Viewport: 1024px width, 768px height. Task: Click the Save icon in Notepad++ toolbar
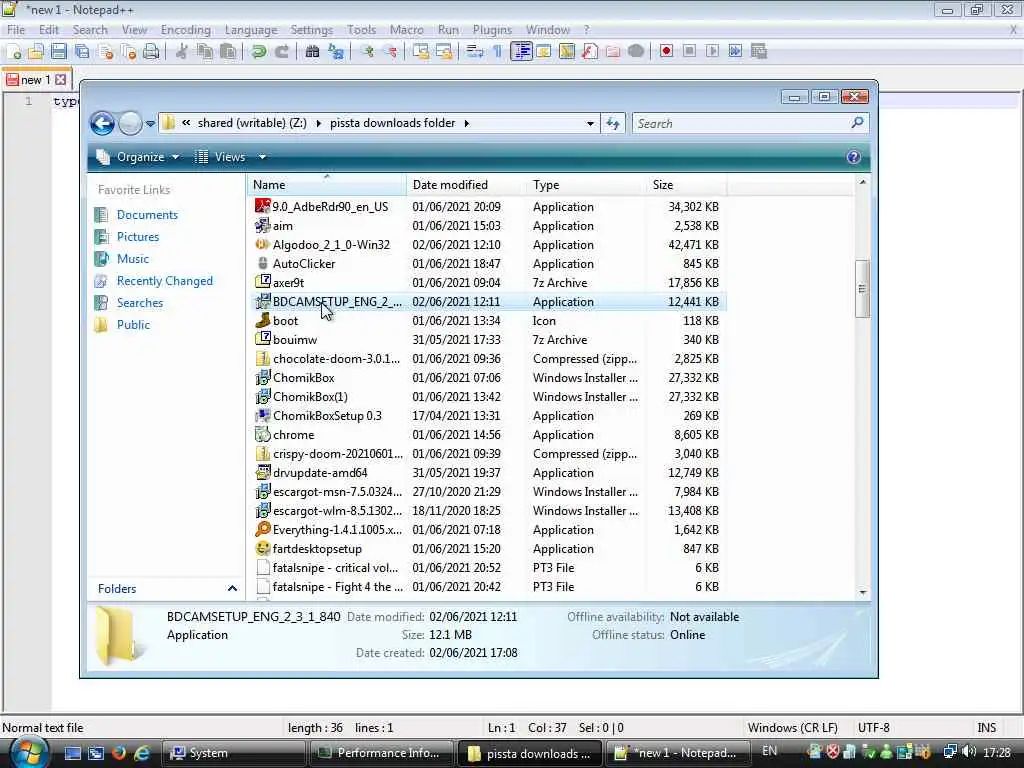(x=59, y=52)
